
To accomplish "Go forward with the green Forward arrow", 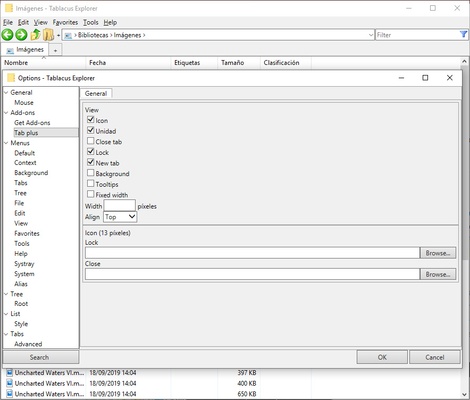I will (x=21, y=35).
